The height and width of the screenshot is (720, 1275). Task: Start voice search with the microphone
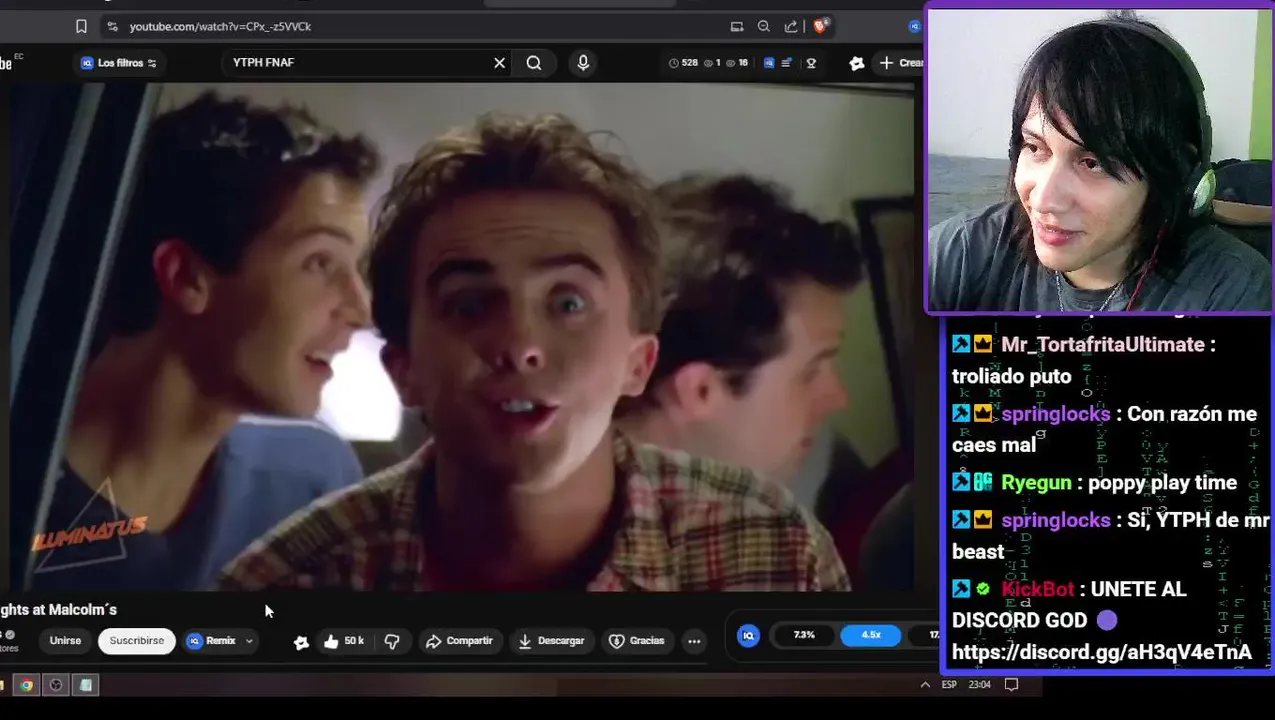[x=583, y=63]
